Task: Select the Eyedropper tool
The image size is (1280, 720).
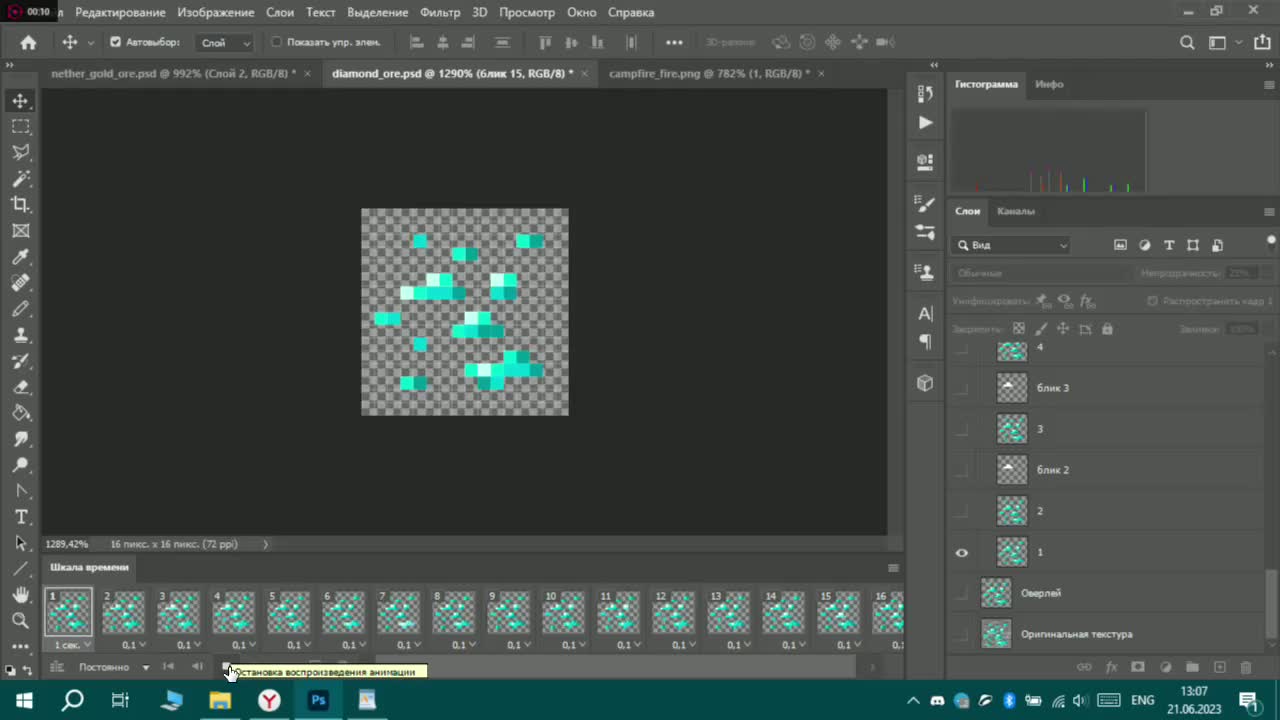Action: (20, 257)
